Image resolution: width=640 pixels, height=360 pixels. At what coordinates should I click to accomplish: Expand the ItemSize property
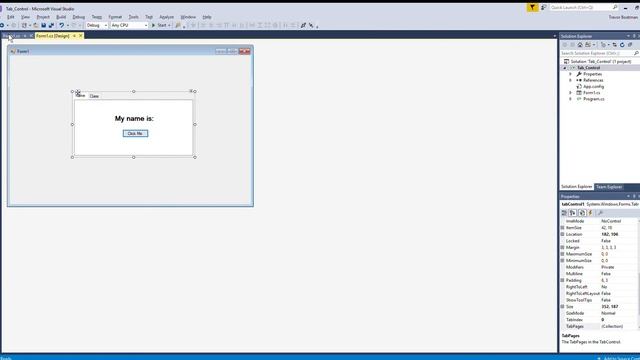(562, 228)
